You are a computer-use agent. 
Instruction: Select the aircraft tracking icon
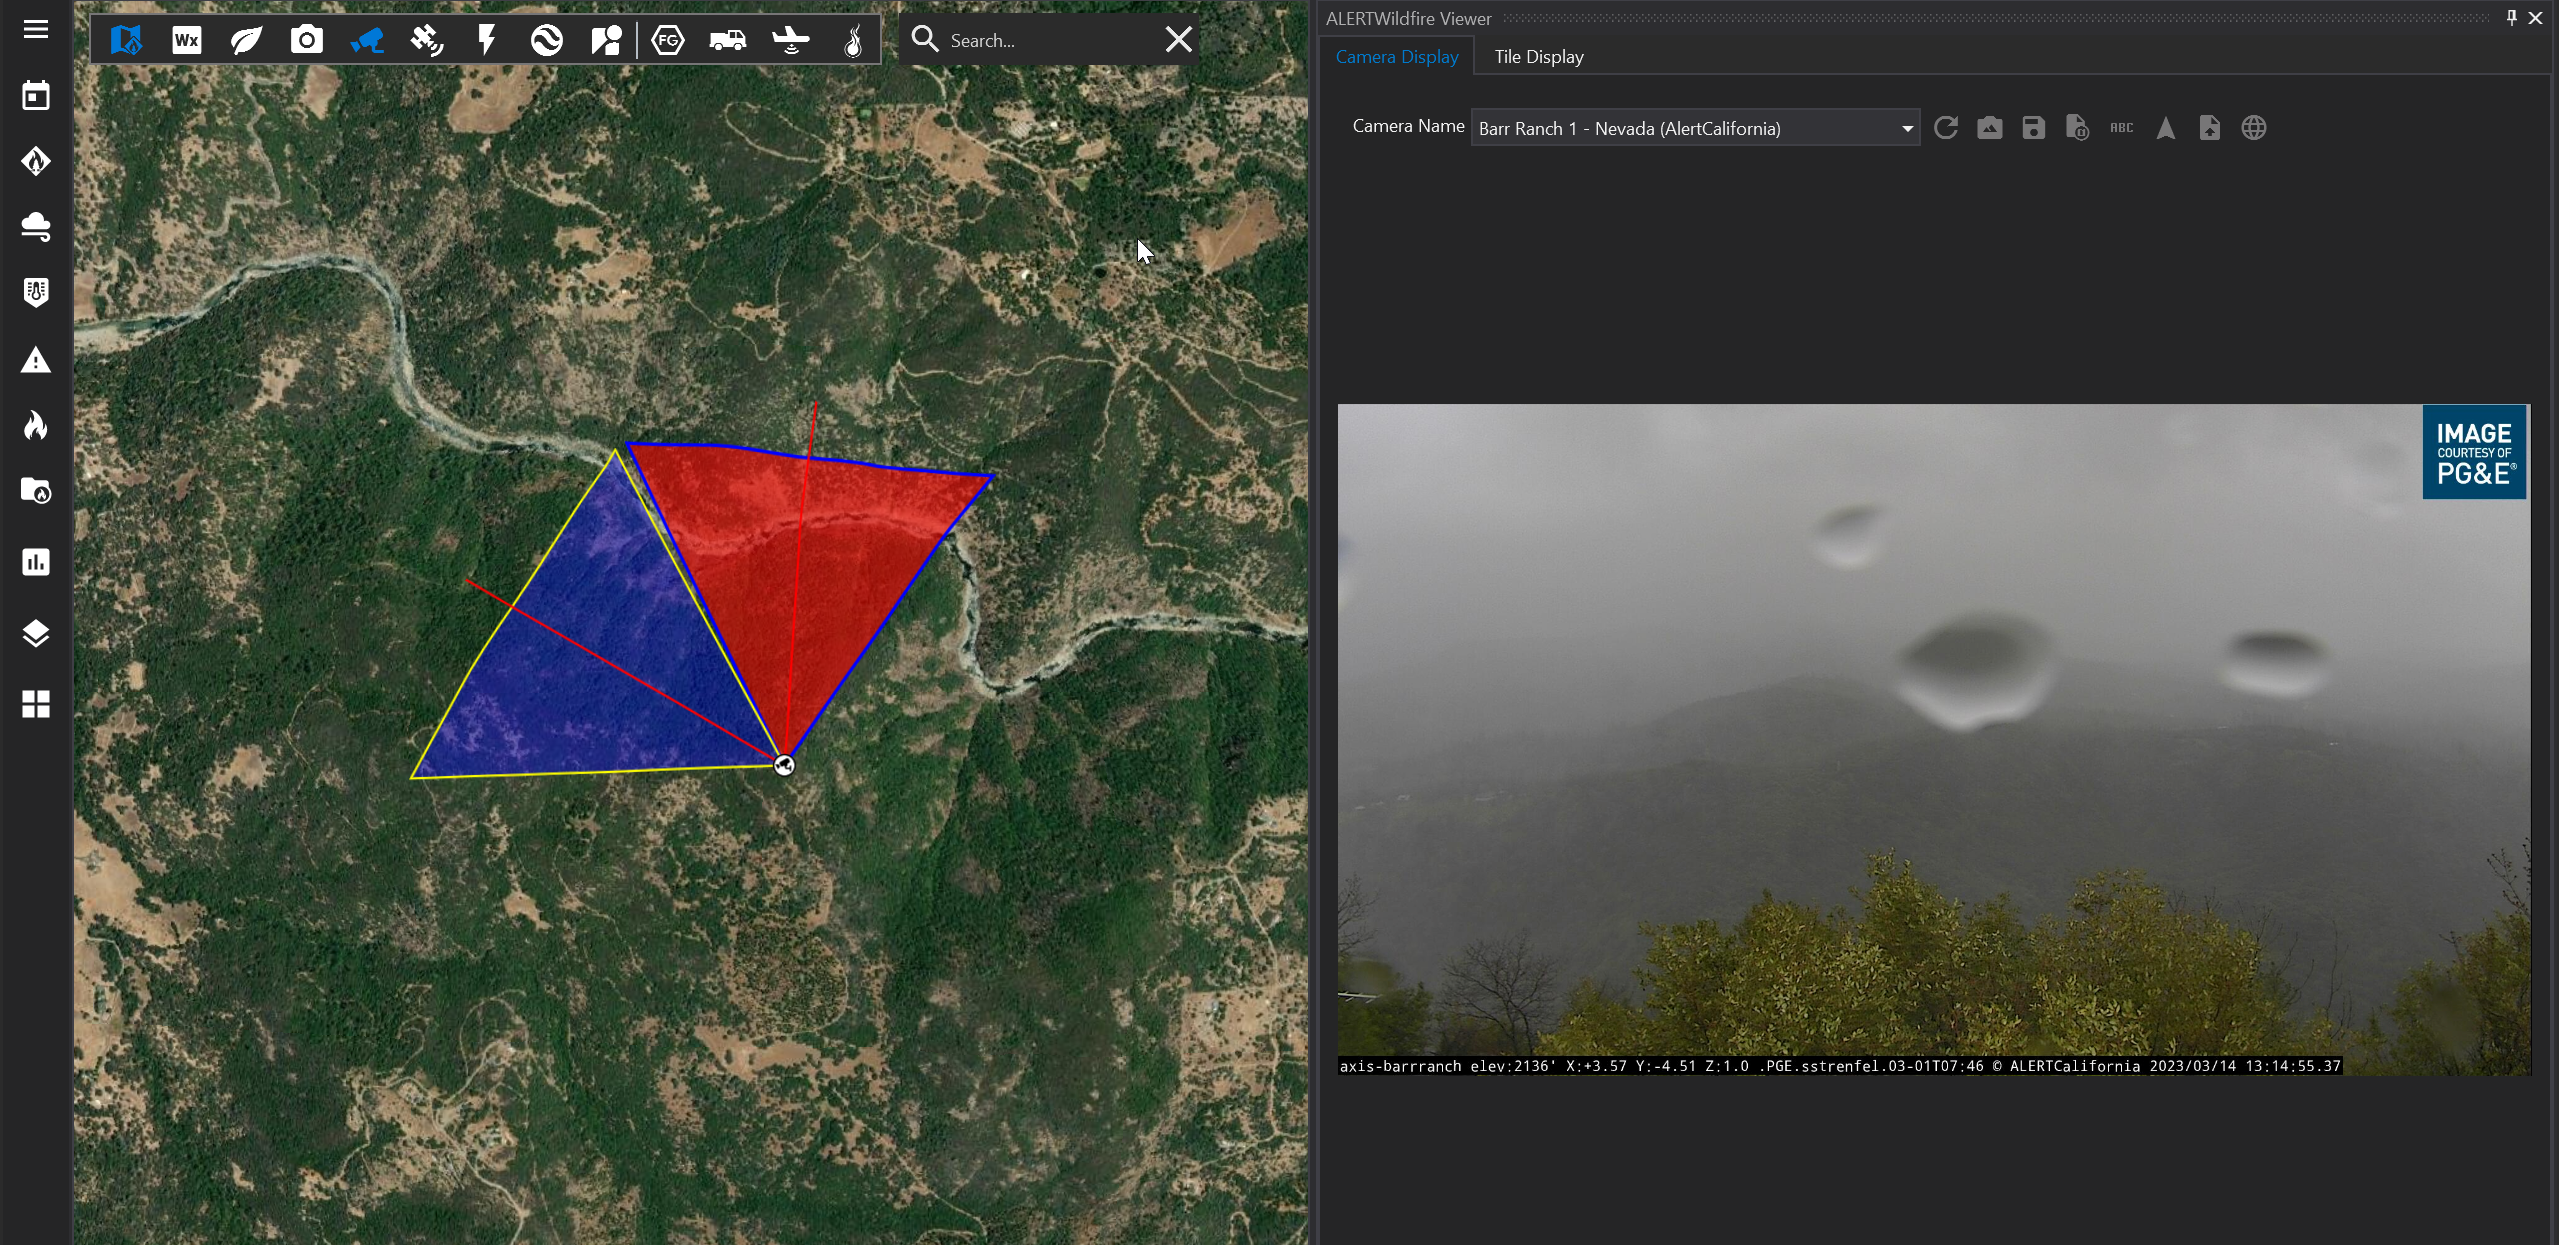point(790,40)
